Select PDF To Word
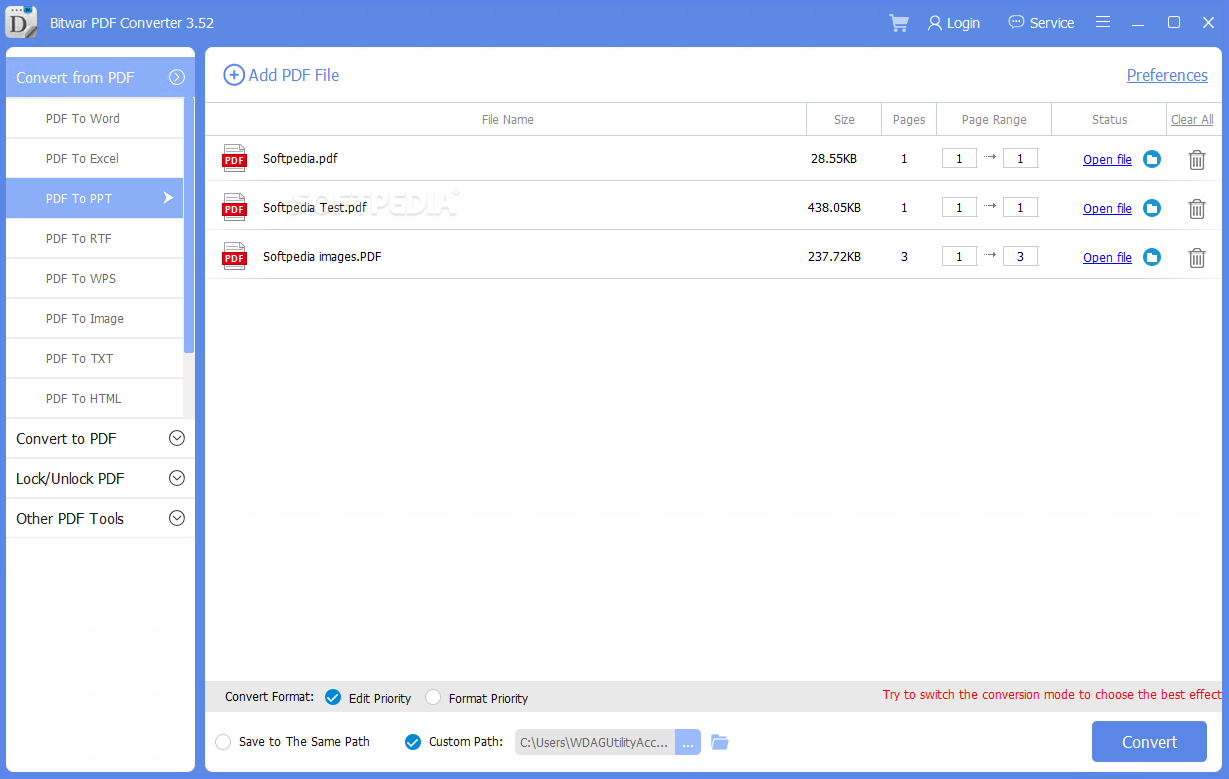1229x779 pixels. [94, 118]
